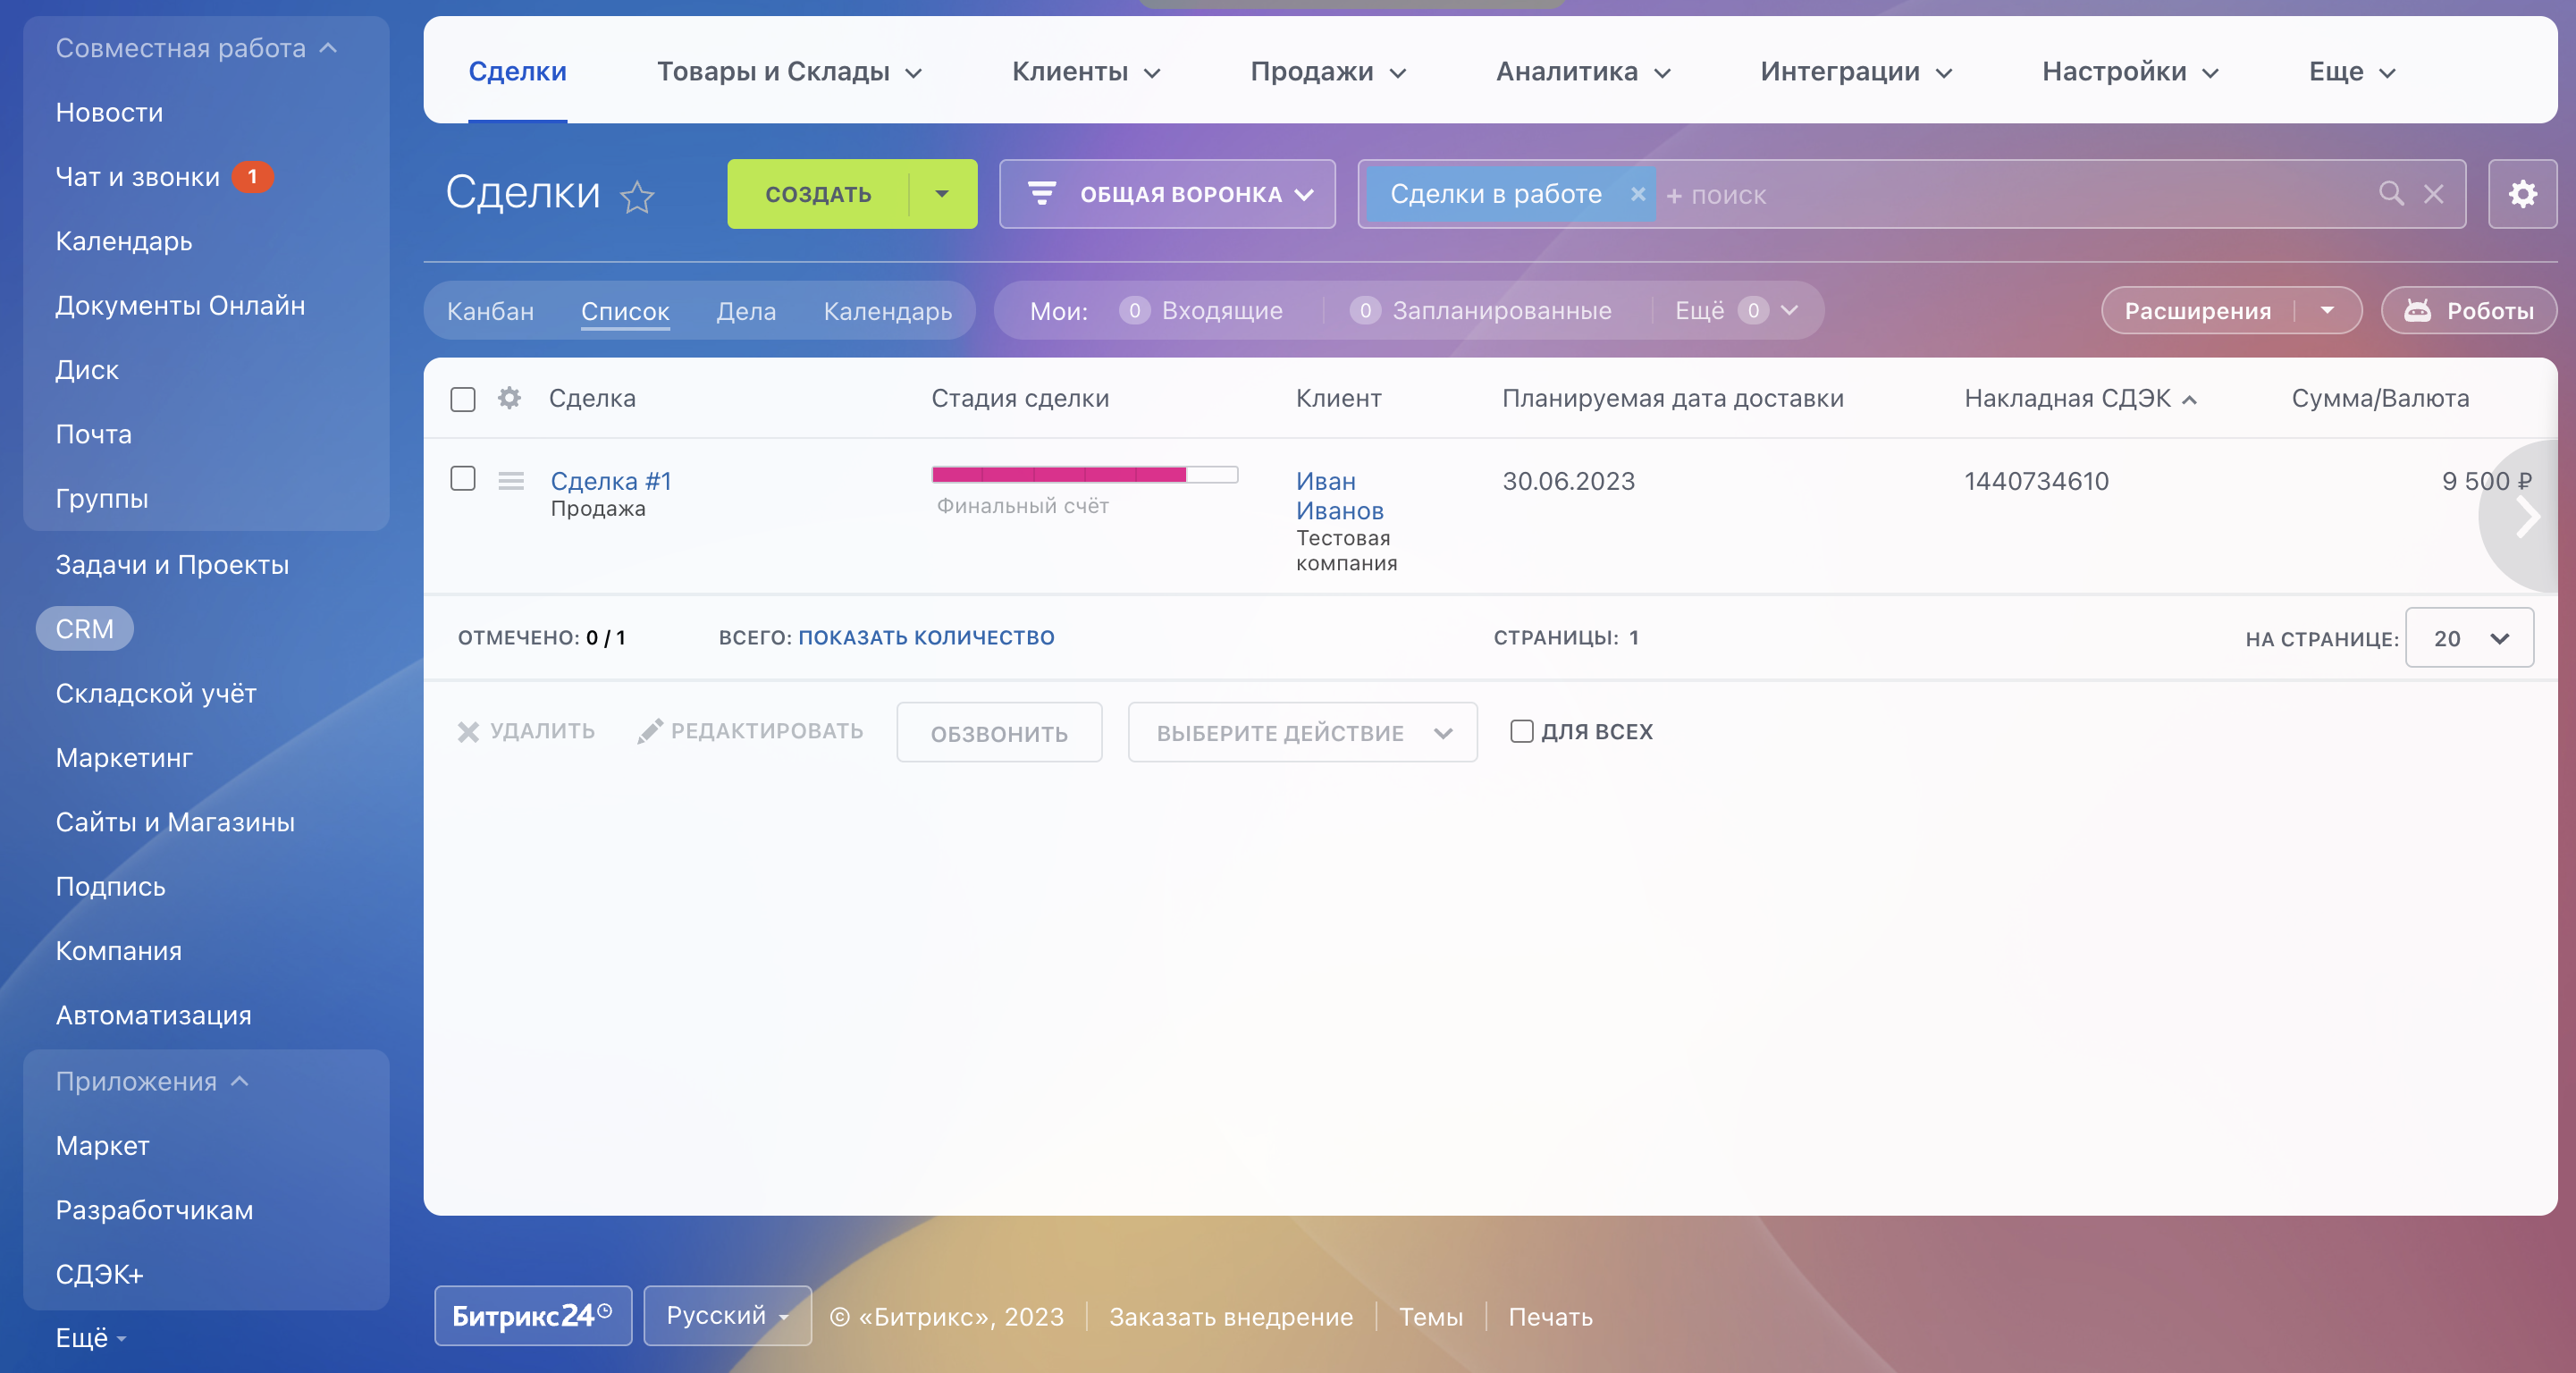Click the plus Поиск field icon

coord(1674,196)
